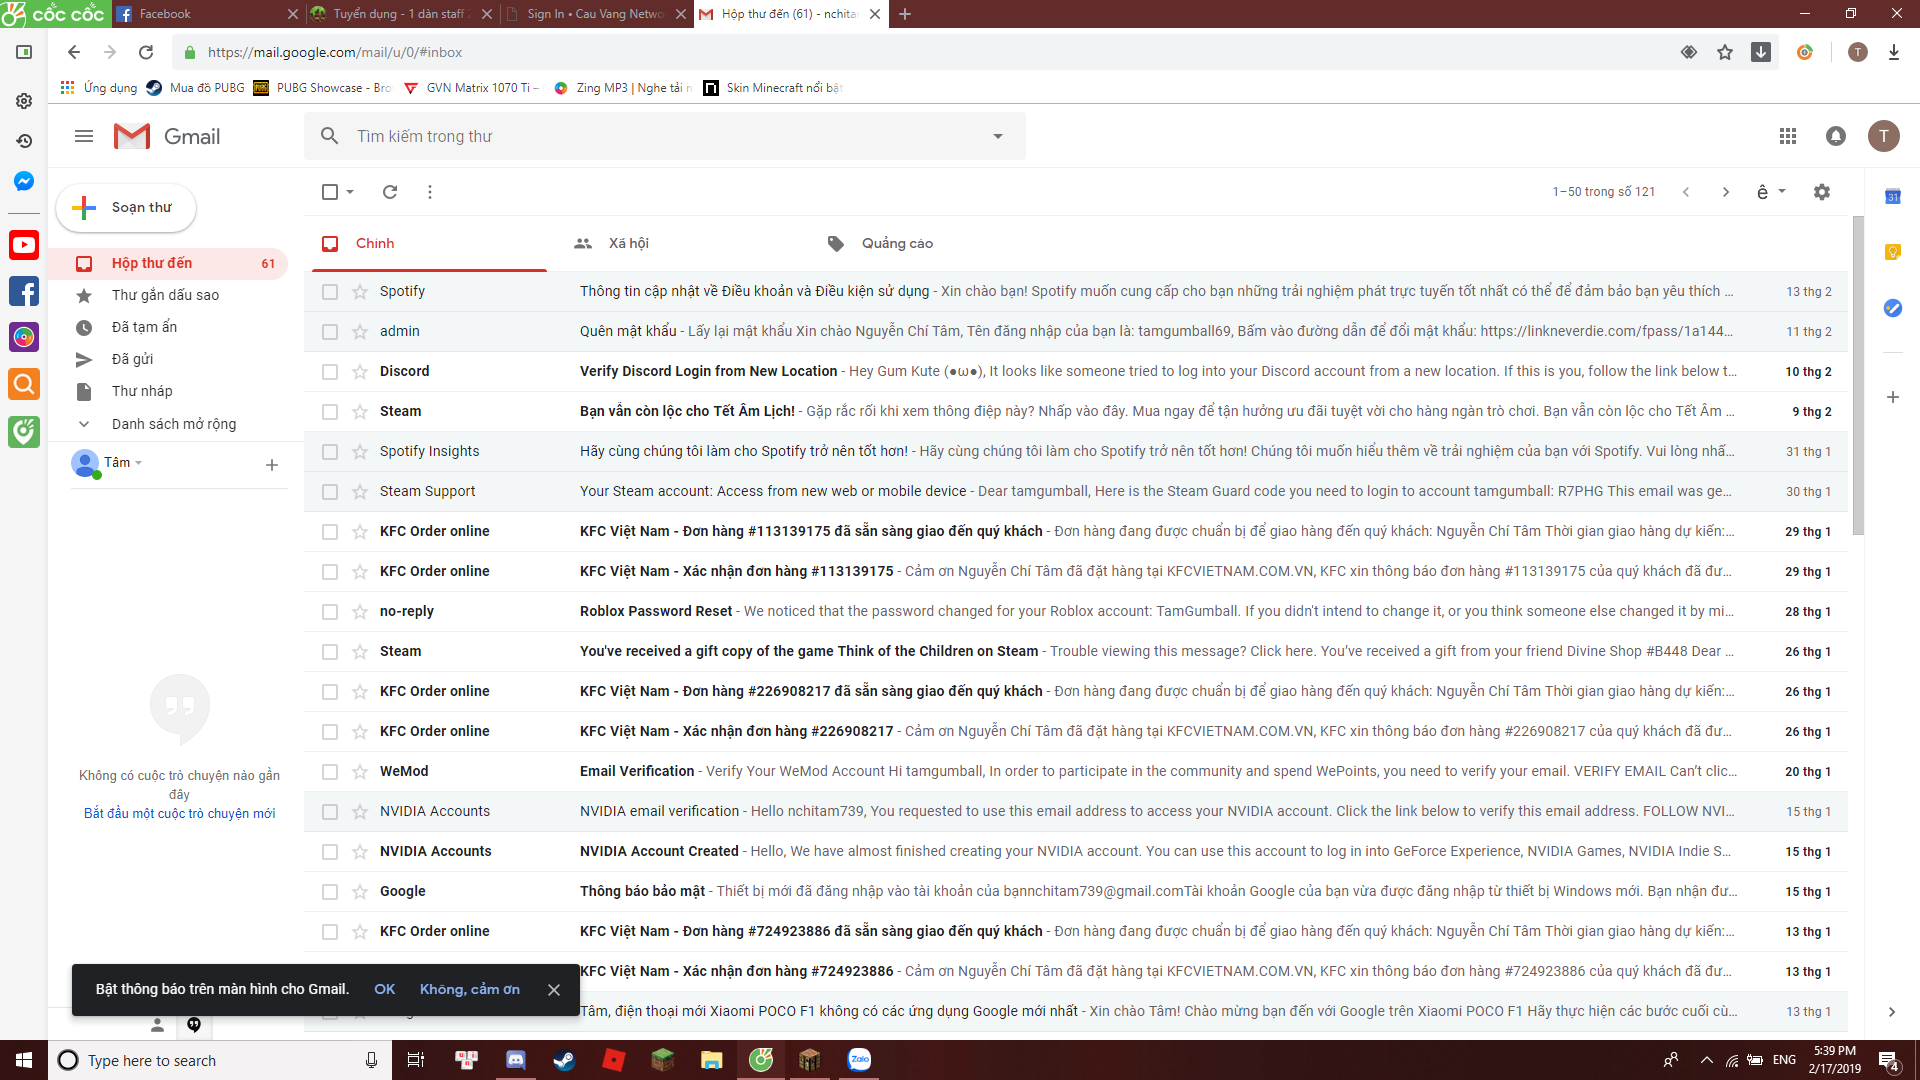The height and width of the screenshot is (1080, 1920).
Task: Check the select-all emails checkbox
Action: tap(329, 191)
